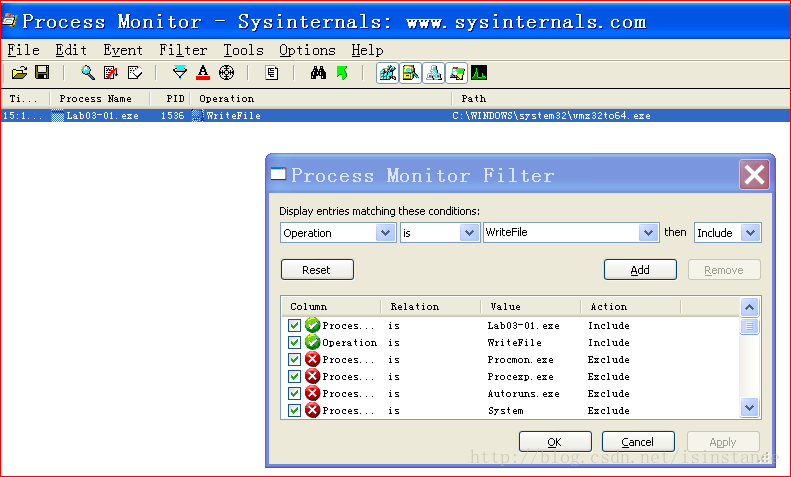Toggle the Capture magnifier icon
791x477 pixels.
88,73
